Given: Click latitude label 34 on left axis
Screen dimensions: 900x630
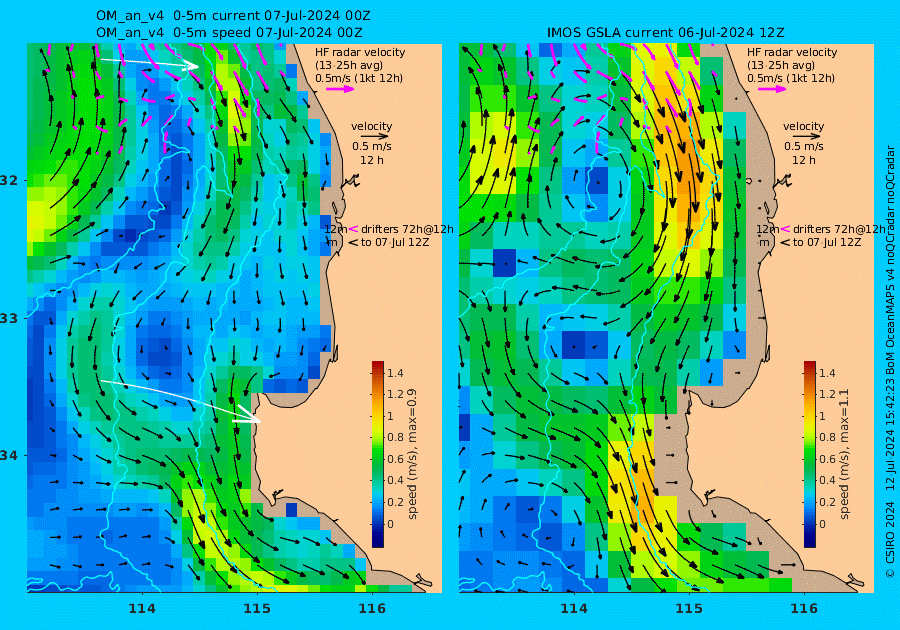Looking at the screenshot, I should [9, 456].
